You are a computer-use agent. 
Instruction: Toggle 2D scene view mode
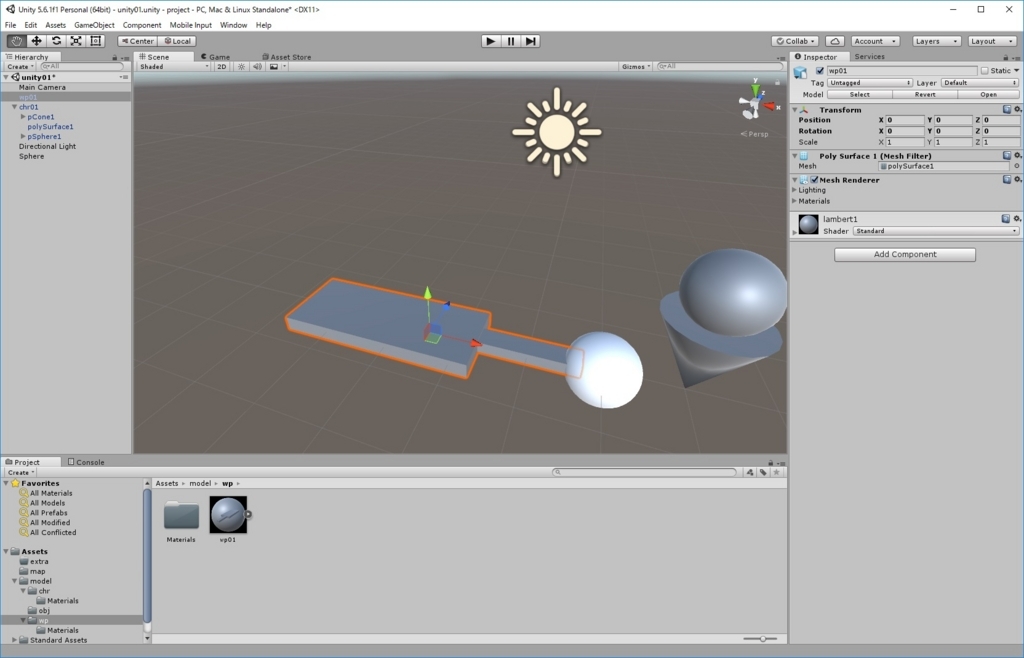[221, 67]
